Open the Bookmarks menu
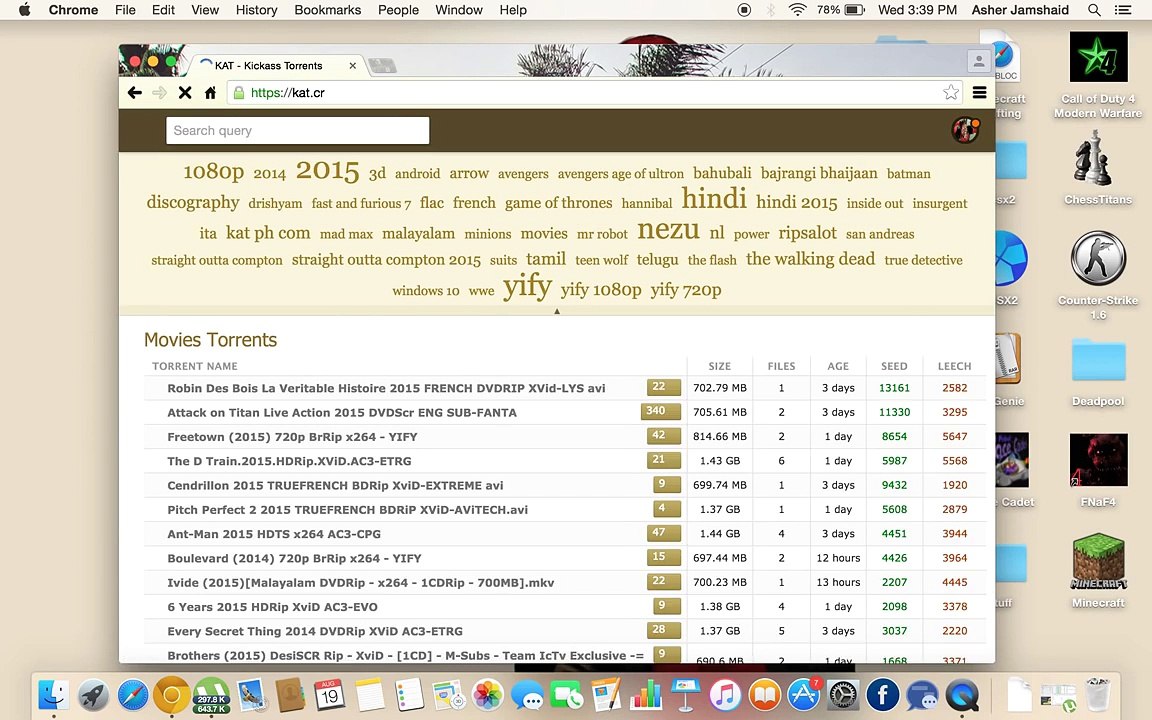The width and height of the screenshot is (1152, 720). 328,10
